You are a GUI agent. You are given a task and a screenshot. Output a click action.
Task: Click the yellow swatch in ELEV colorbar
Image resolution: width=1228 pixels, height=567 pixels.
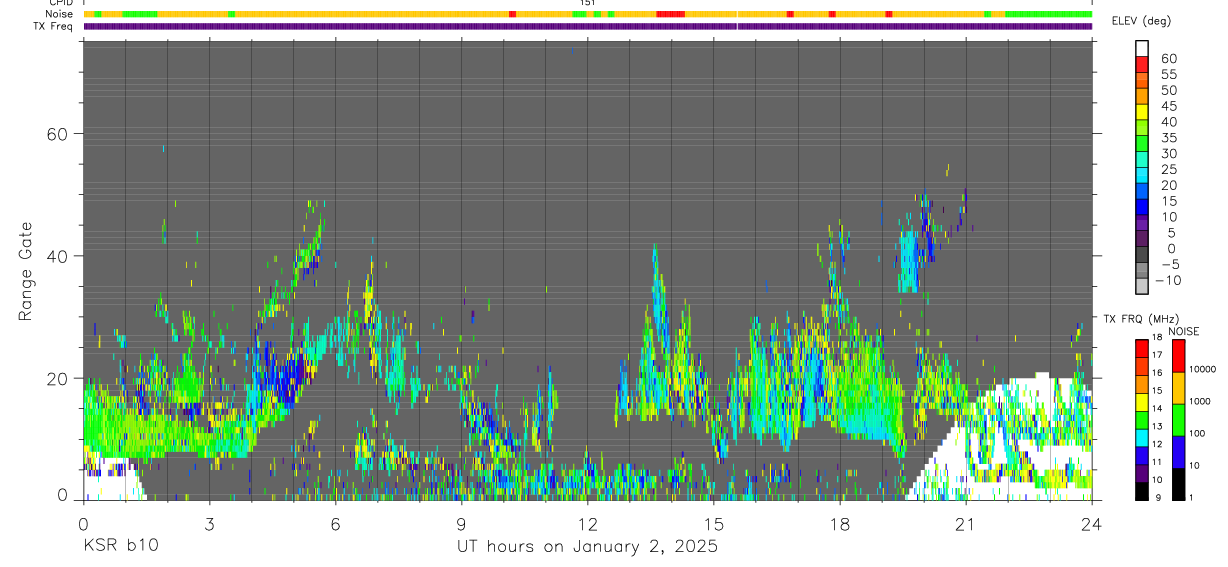pos(1142,111)
